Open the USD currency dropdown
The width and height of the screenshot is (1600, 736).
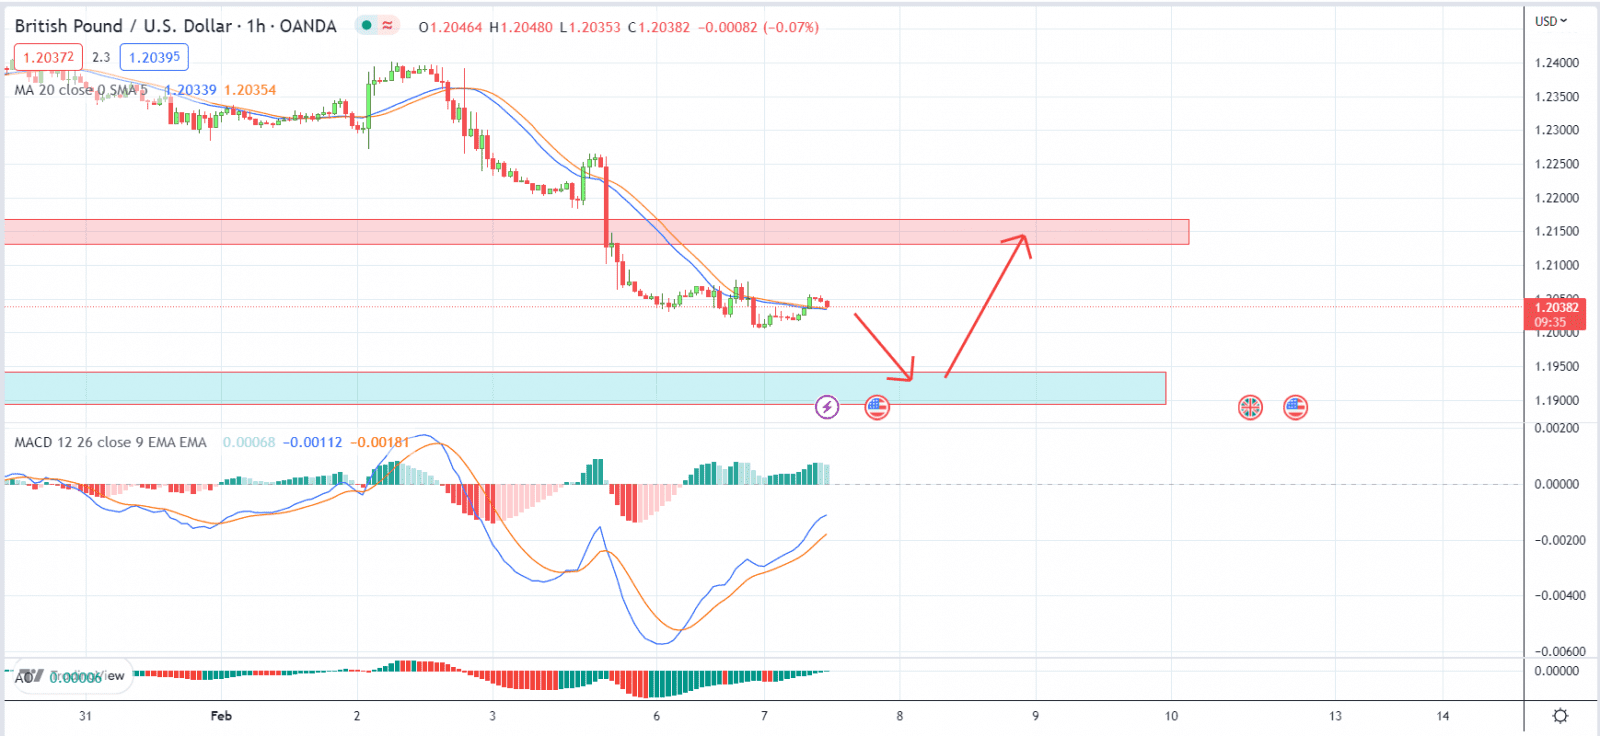[1551, 21]
